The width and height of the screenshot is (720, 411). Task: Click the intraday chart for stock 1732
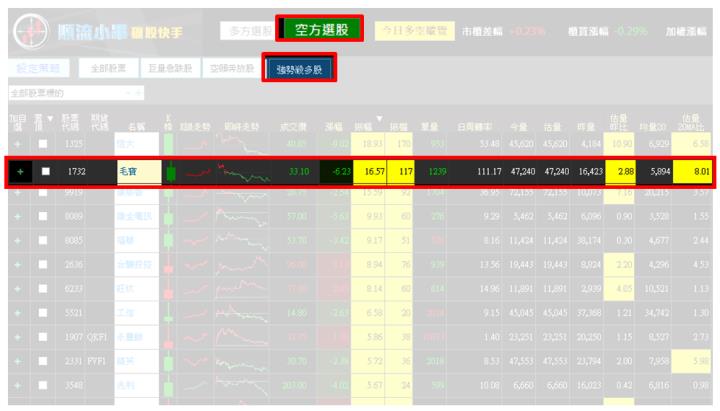click(245, 172)
